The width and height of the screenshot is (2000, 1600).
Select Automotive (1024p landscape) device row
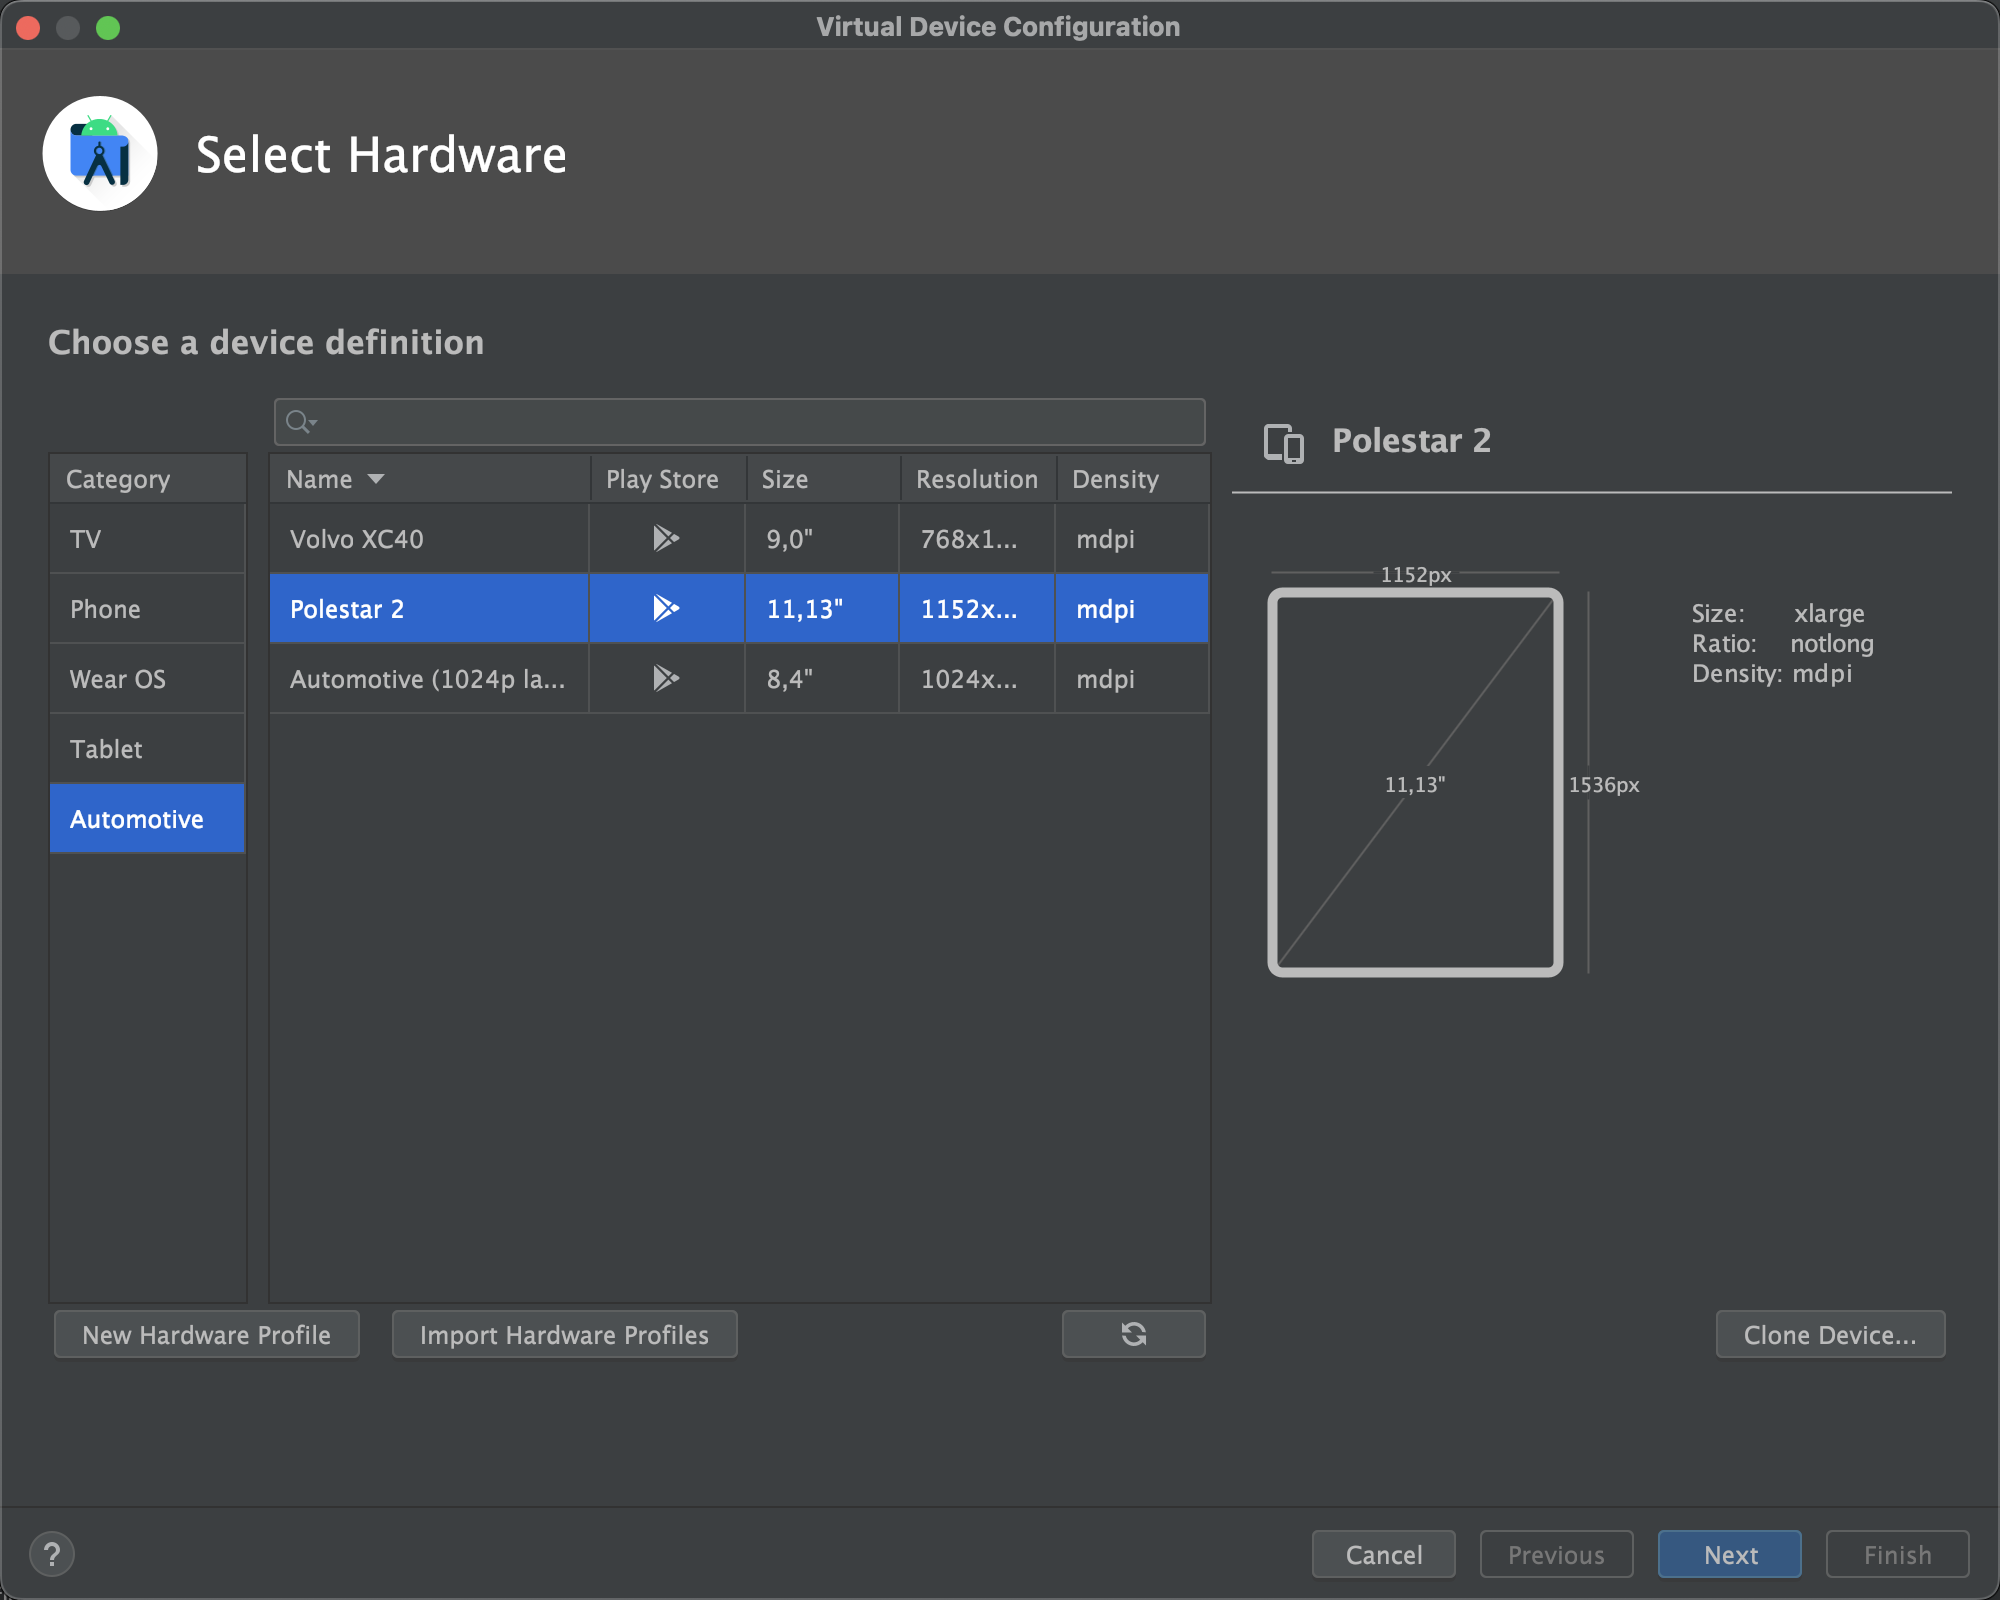coord(428,679)
